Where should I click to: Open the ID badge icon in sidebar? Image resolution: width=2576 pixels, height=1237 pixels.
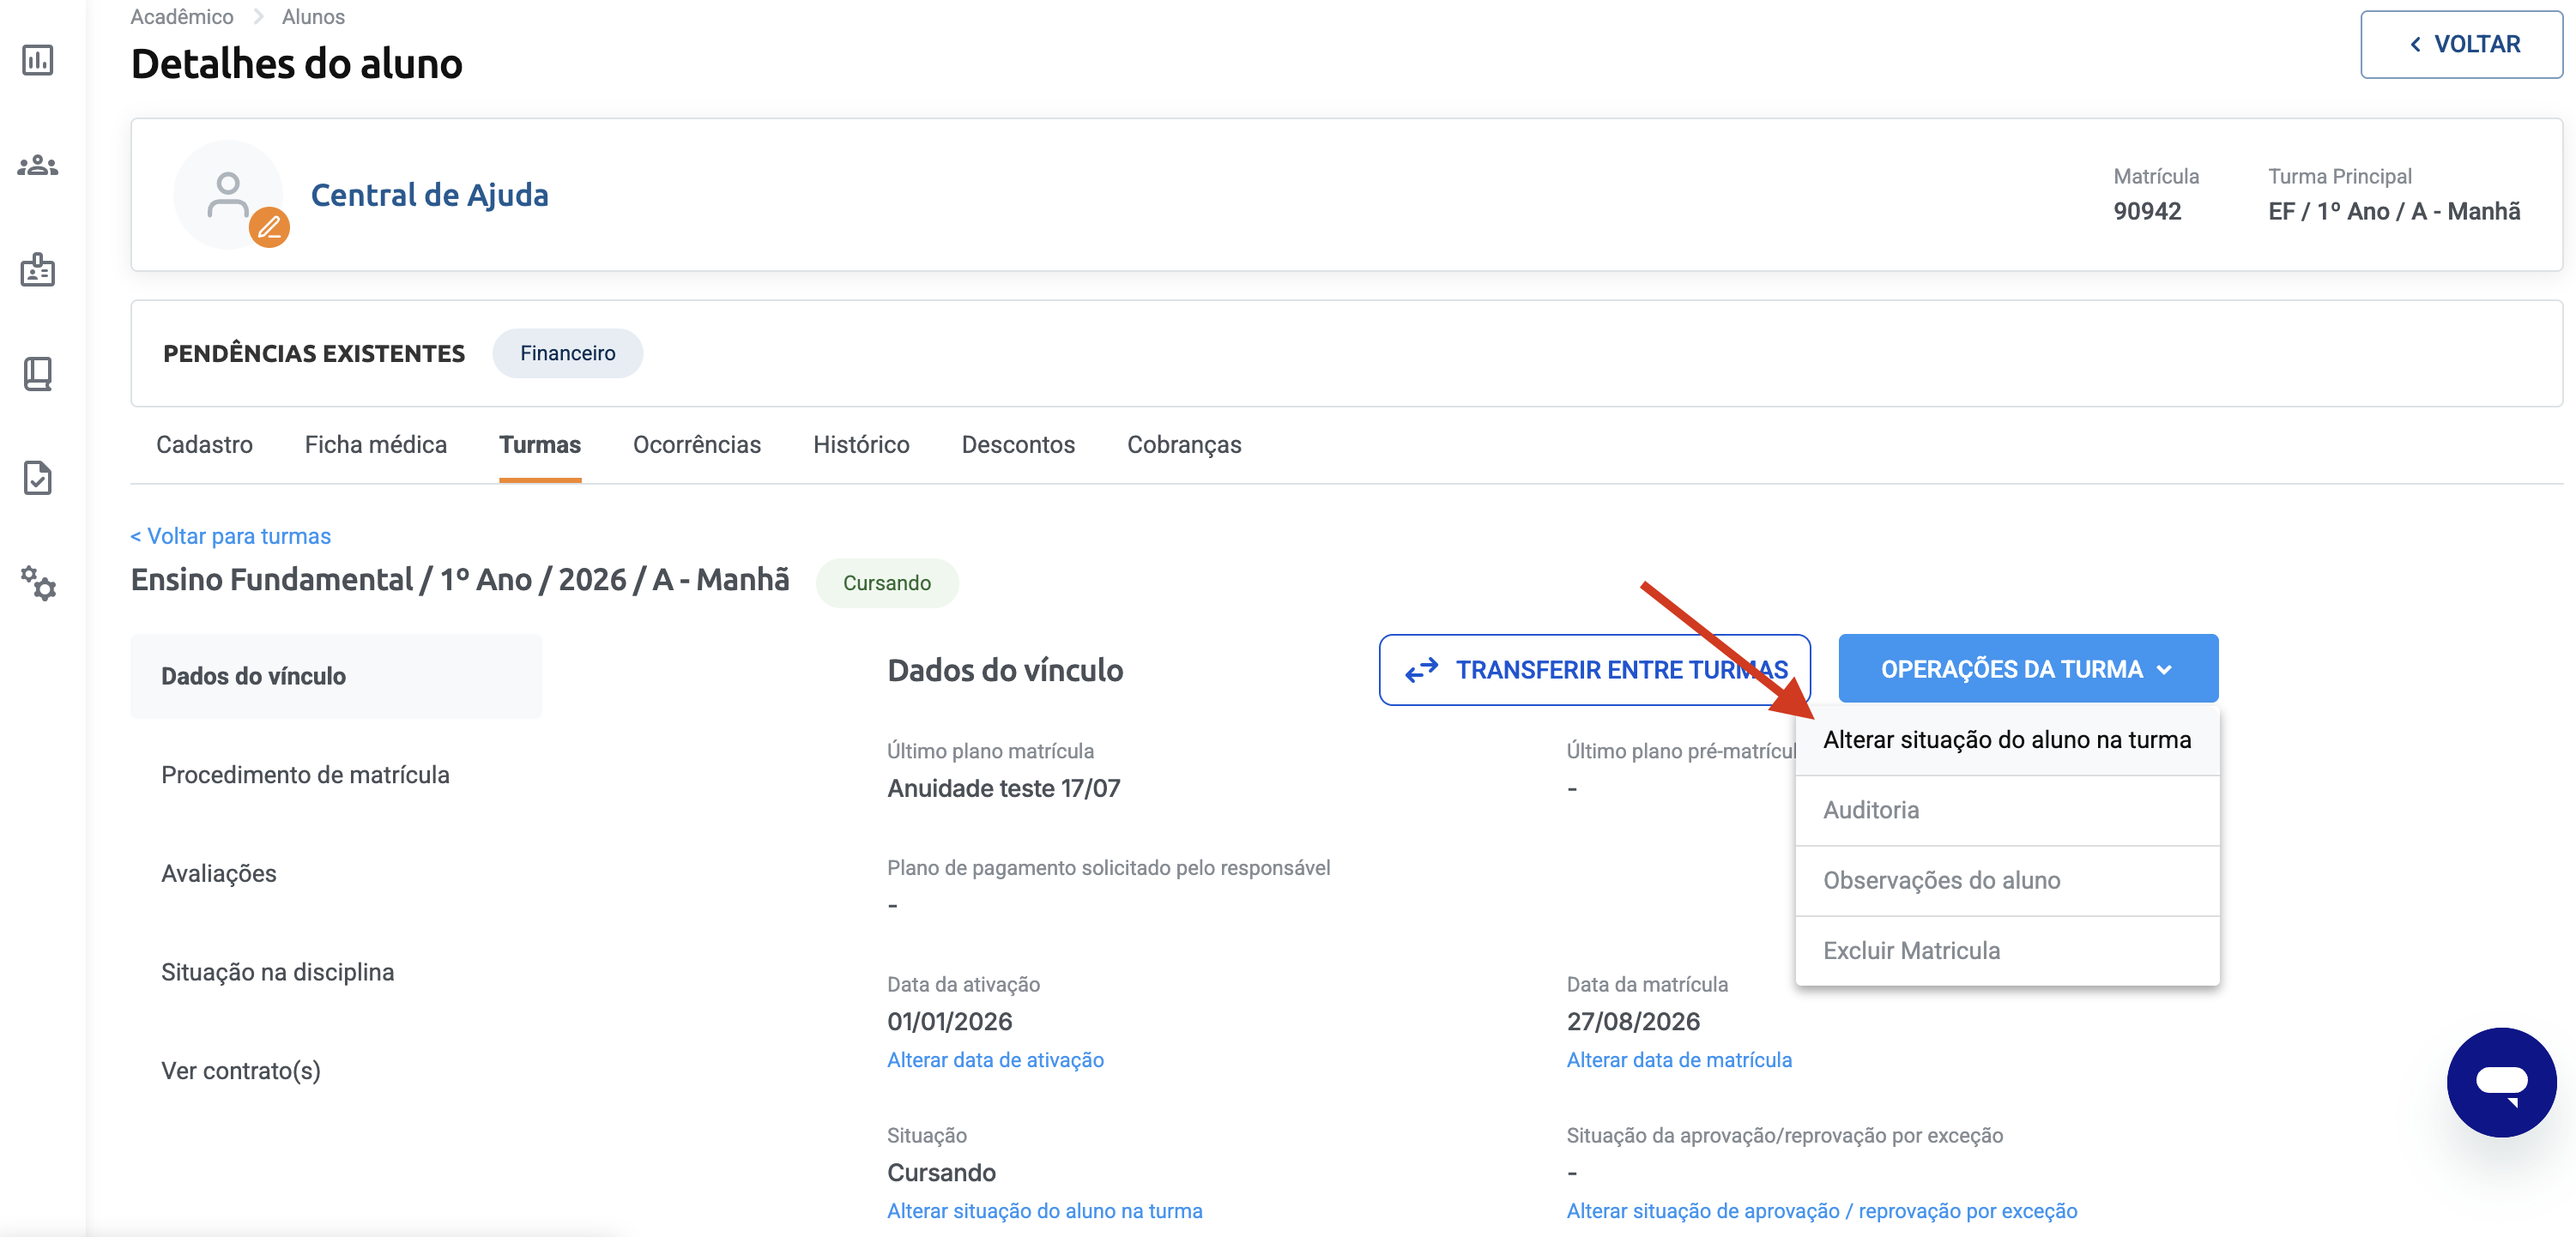pyautogui.click(x=38, y=269)
